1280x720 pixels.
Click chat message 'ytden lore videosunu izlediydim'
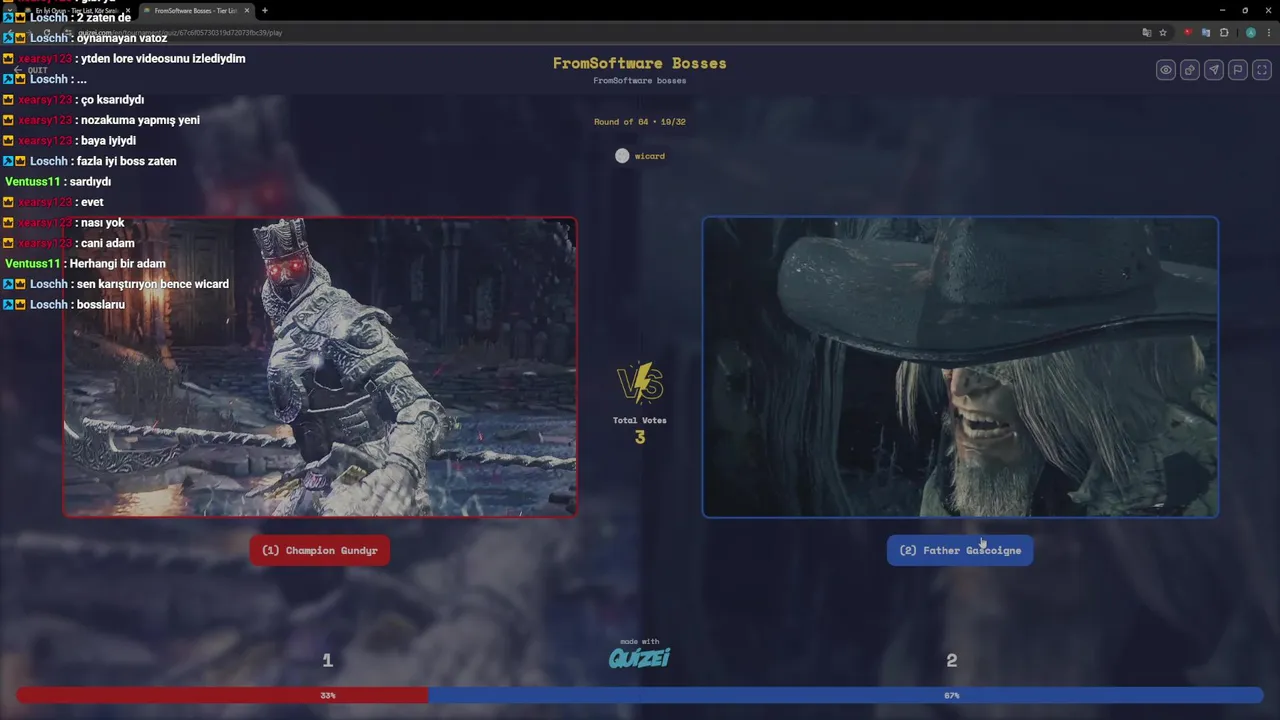(163, 59)
